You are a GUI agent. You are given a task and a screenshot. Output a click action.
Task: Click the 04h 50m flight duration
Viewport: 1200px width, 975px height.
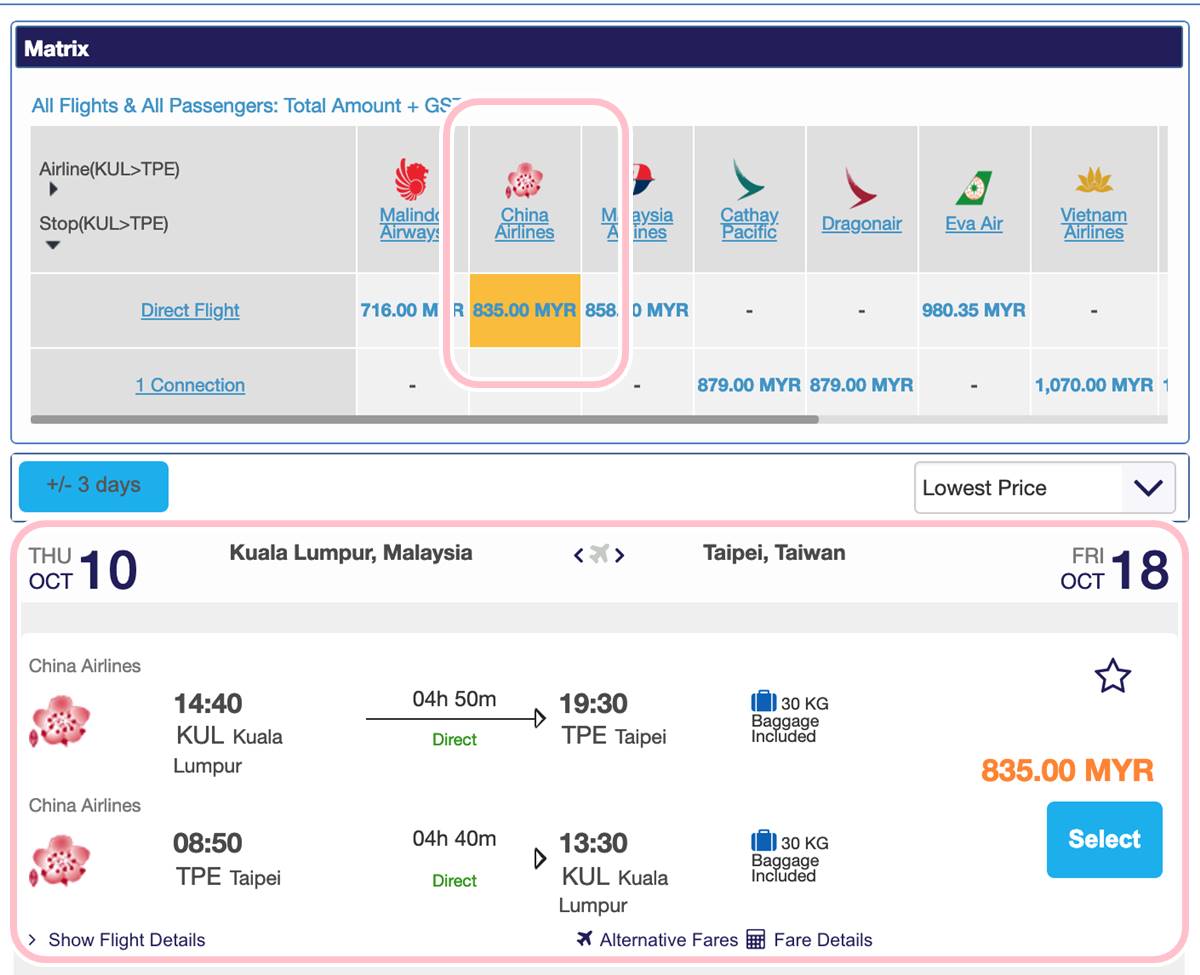(x=454, y=699)
